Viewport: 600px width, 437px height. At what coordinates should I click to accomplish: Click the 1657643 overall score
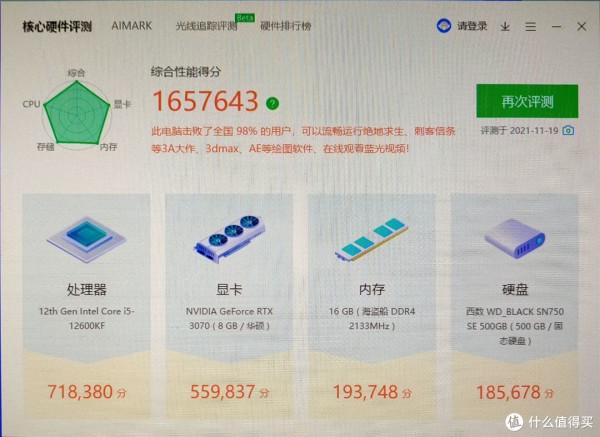coord(205,101)
